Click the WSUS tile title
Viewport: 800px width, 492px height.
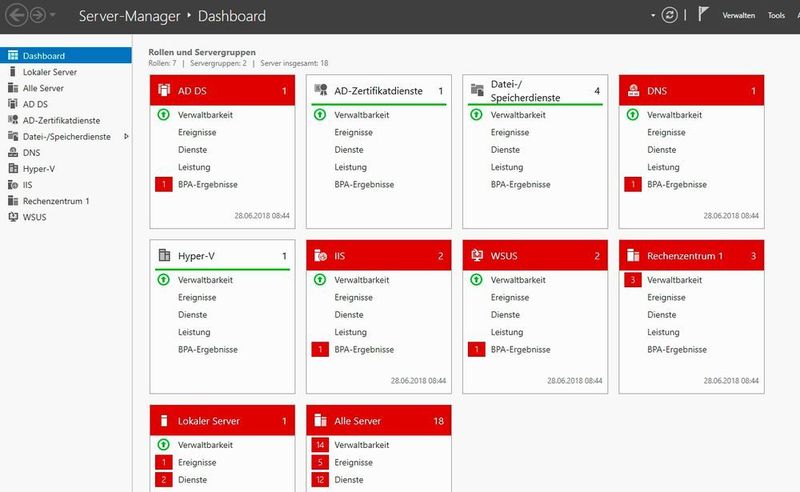click(504, 256)
